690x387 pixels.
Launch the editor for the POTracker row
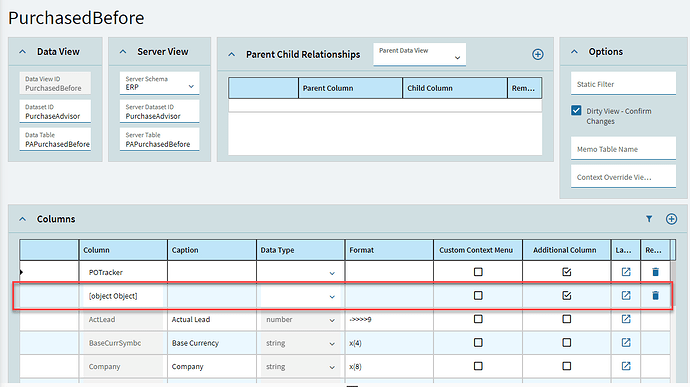tap(626, 272)
